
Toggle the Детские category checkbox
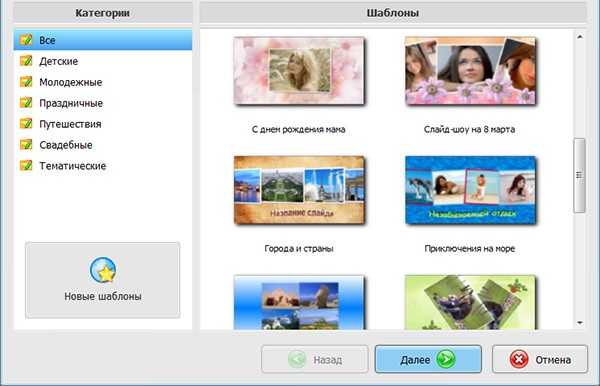point(26,61)
